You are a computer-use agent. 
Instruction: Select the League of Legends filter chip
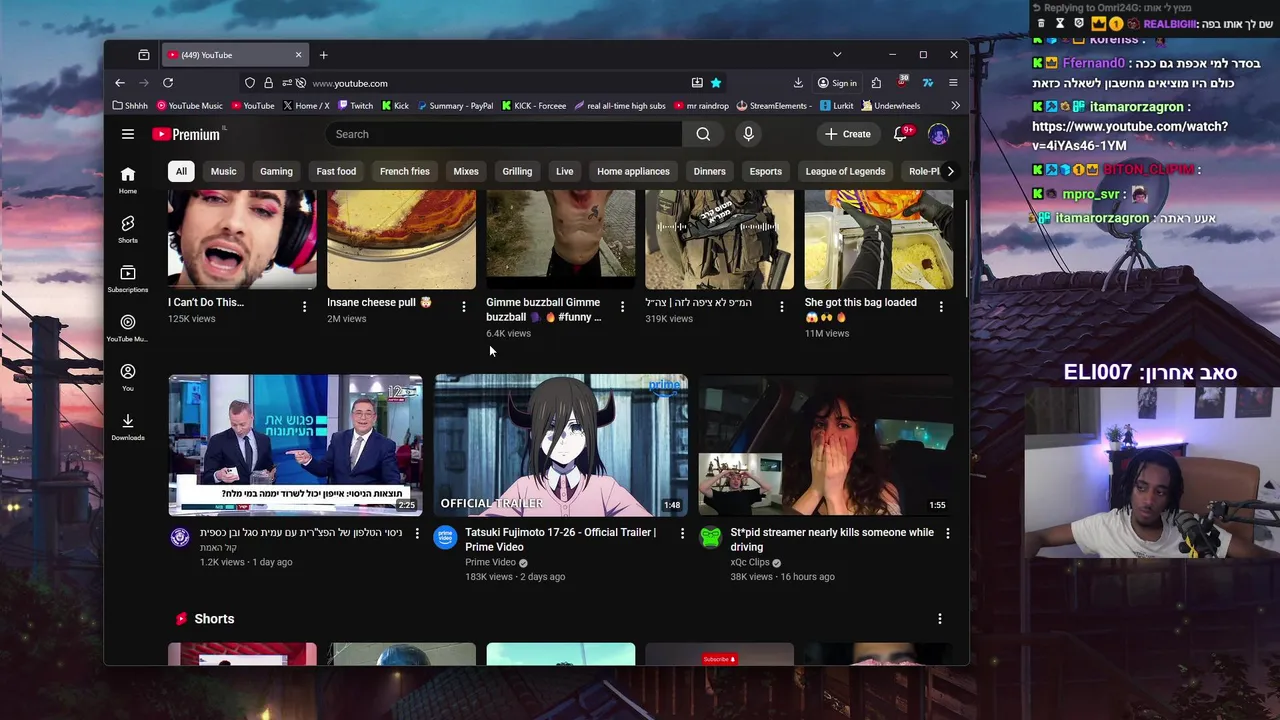pyautogui.click(x=845, y=171)
